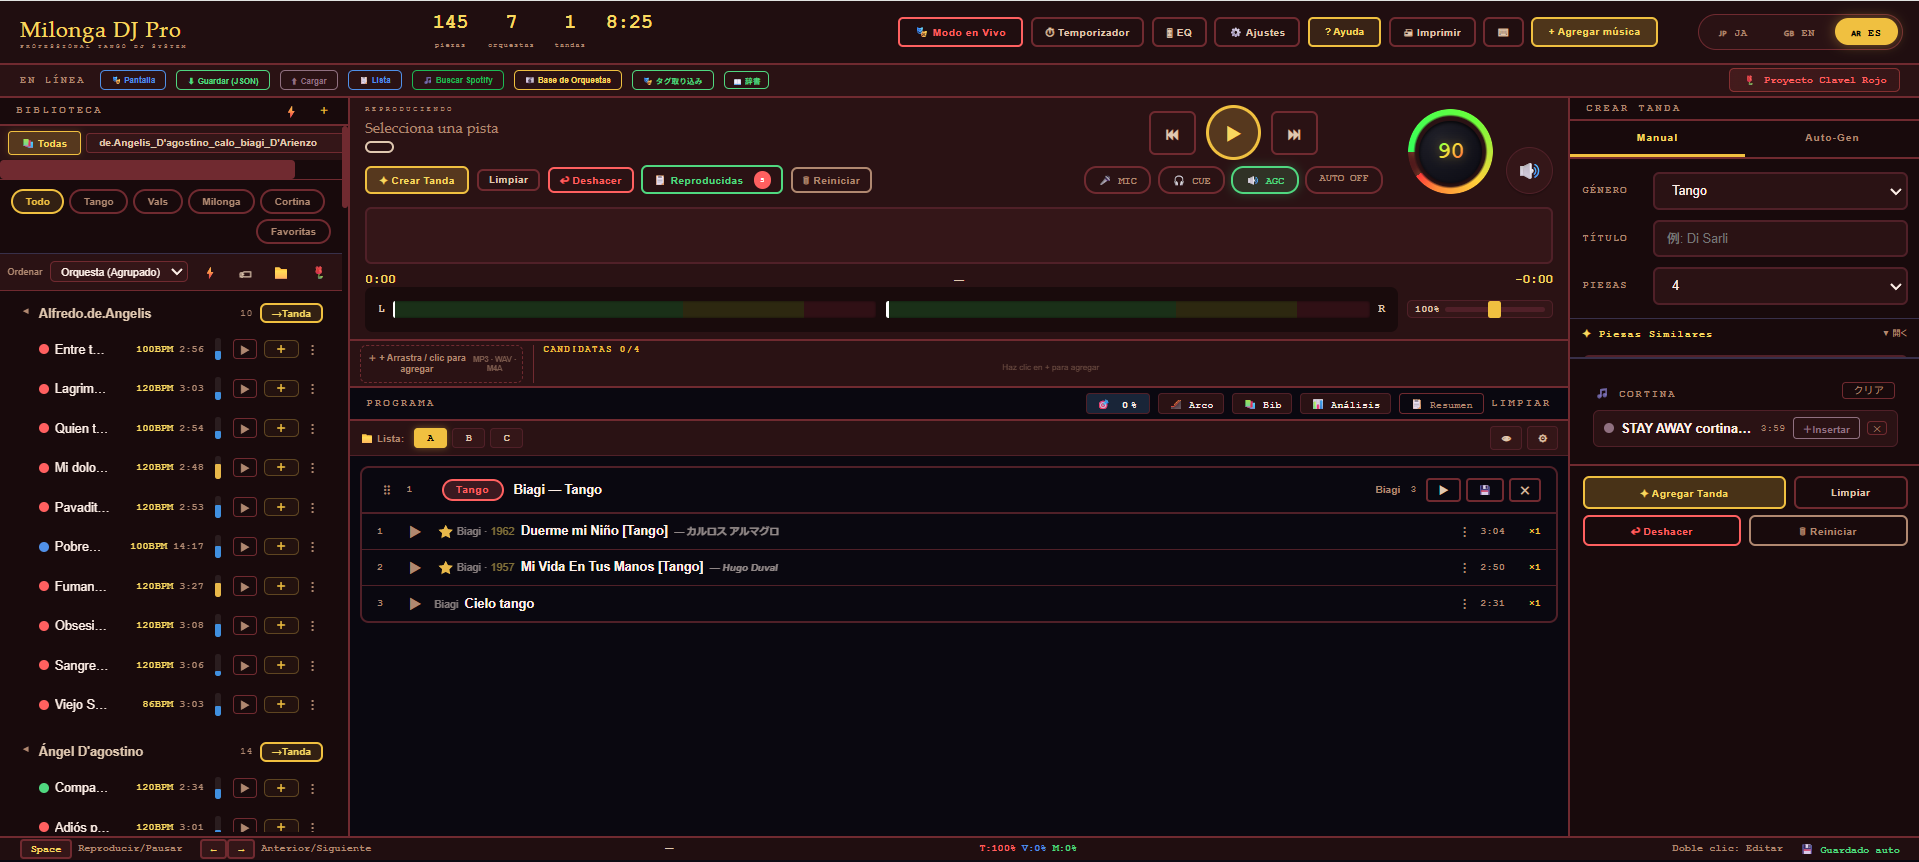Click the gear settings icon in the Lista row

point(1543,439)
